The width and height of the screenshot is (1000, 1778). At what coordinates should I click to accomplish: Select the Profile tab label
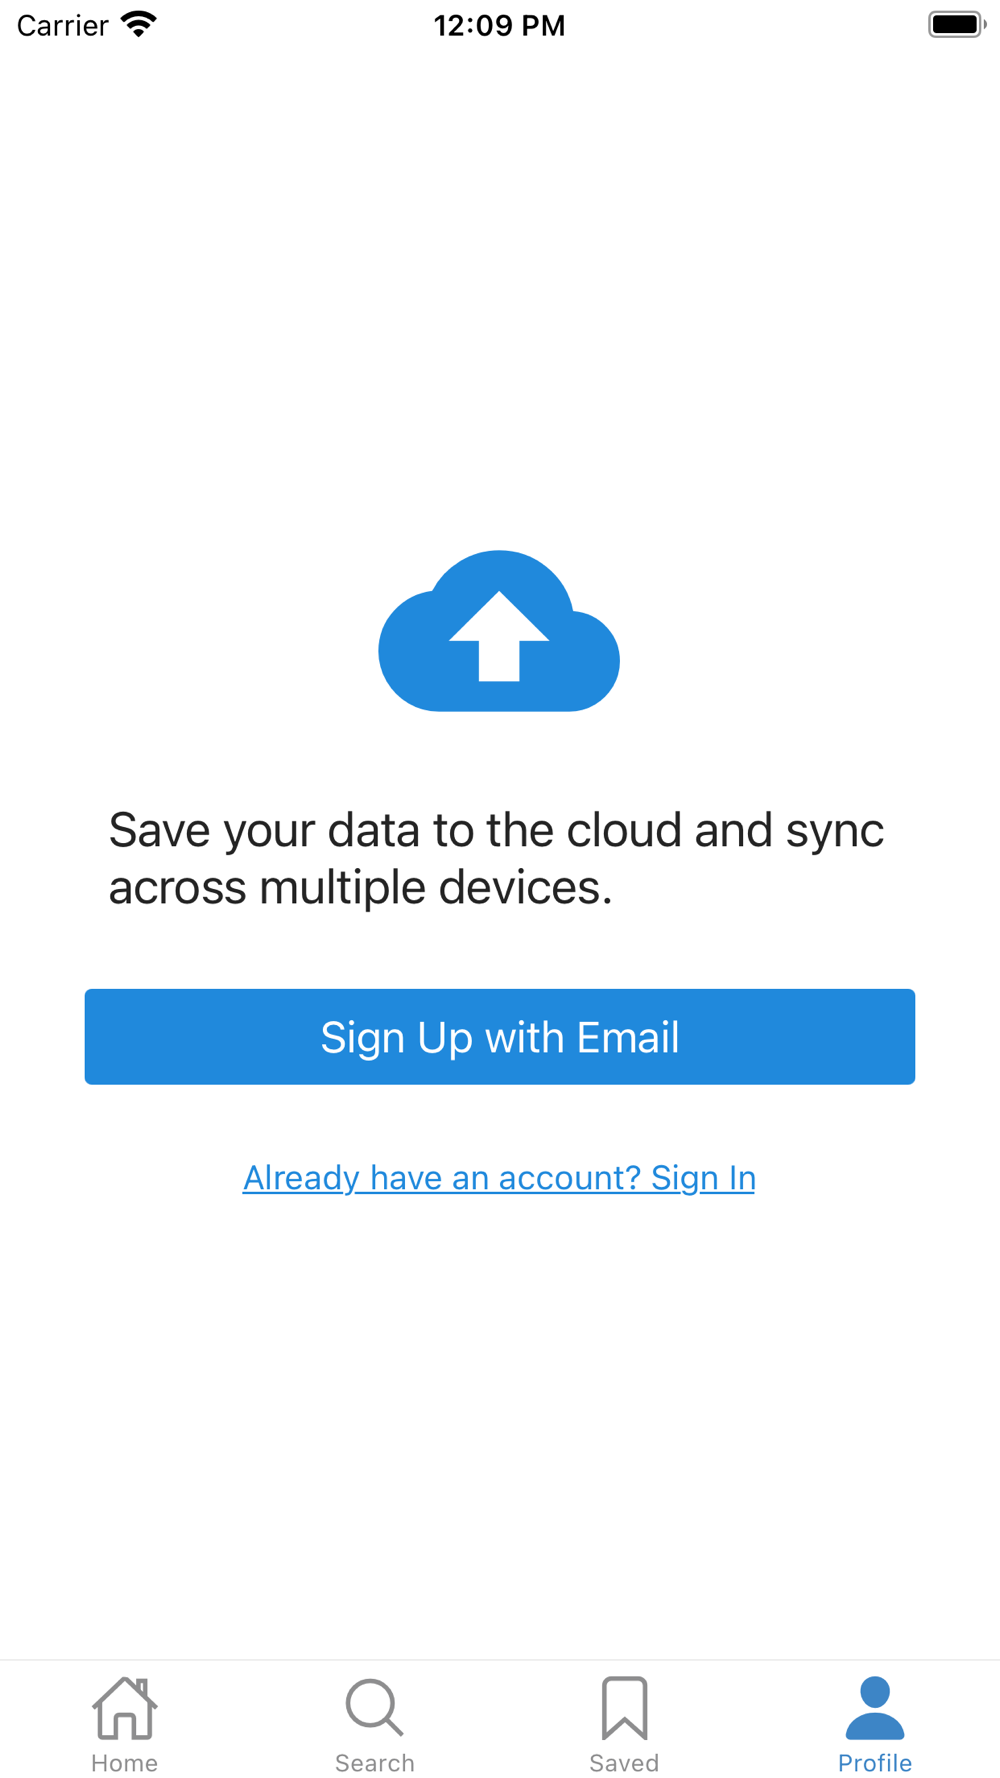click(875, 1762)
